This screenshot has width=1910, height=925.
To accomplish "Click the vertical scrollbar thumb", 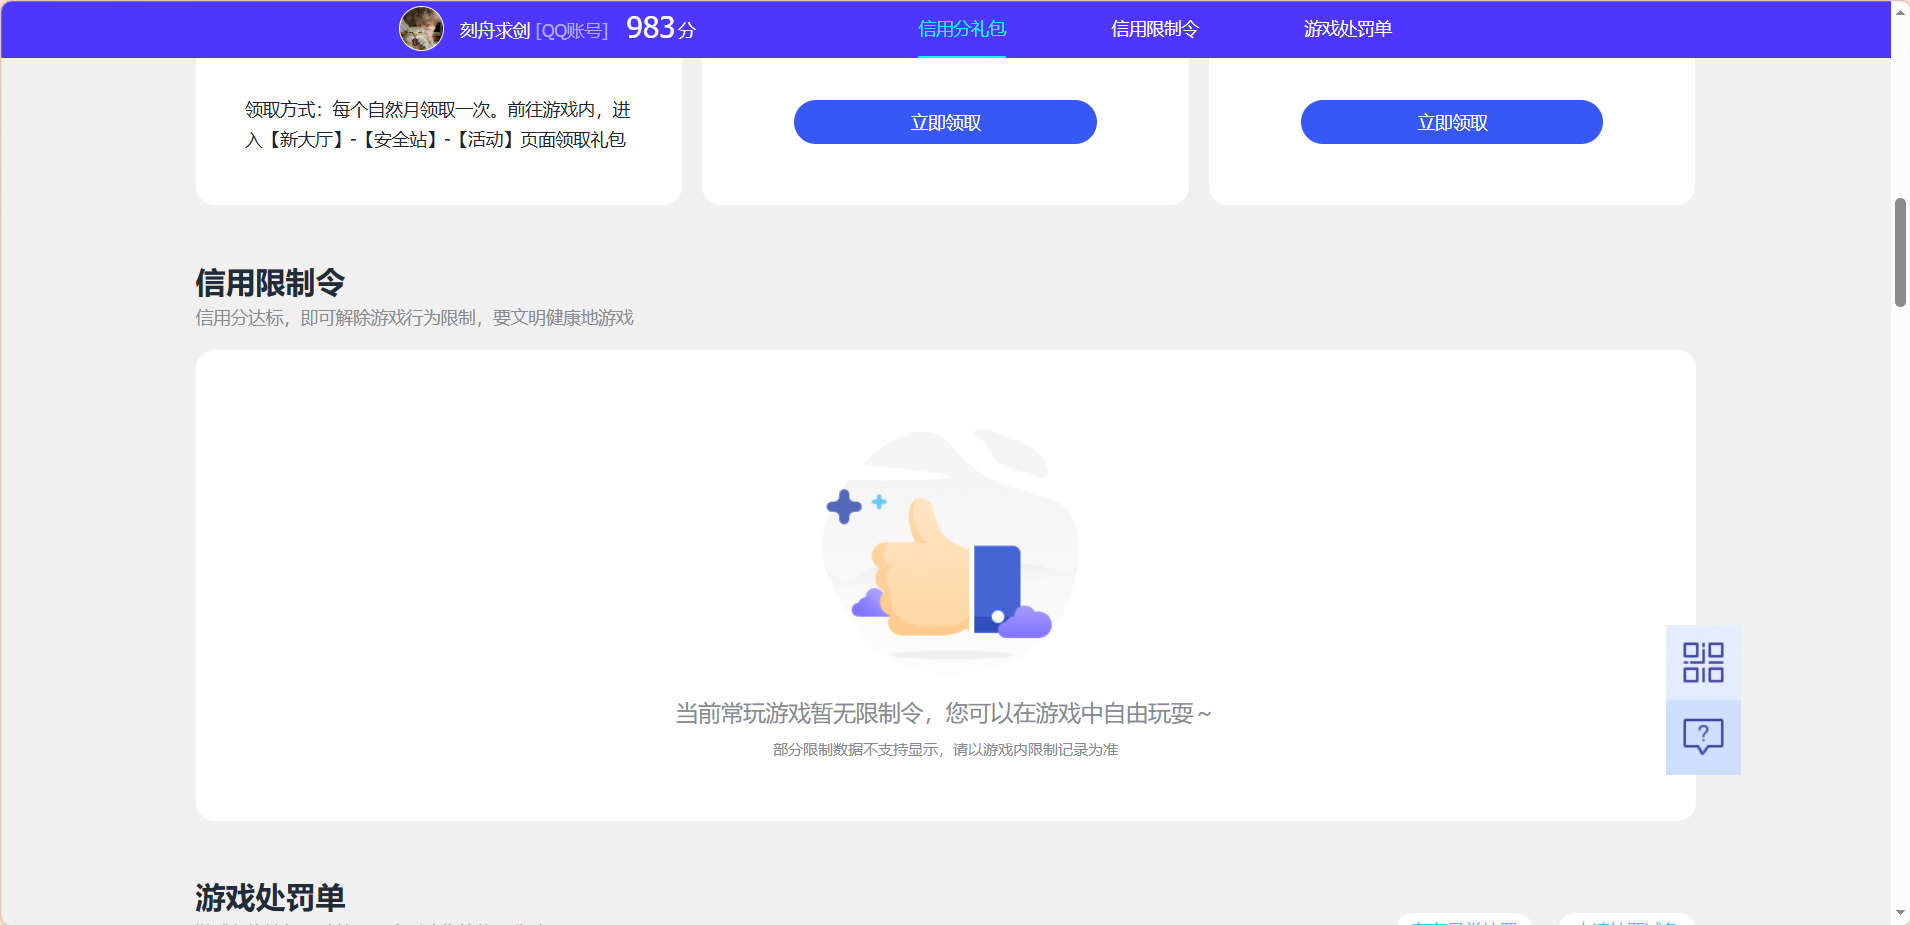I will coord(1899,250).
